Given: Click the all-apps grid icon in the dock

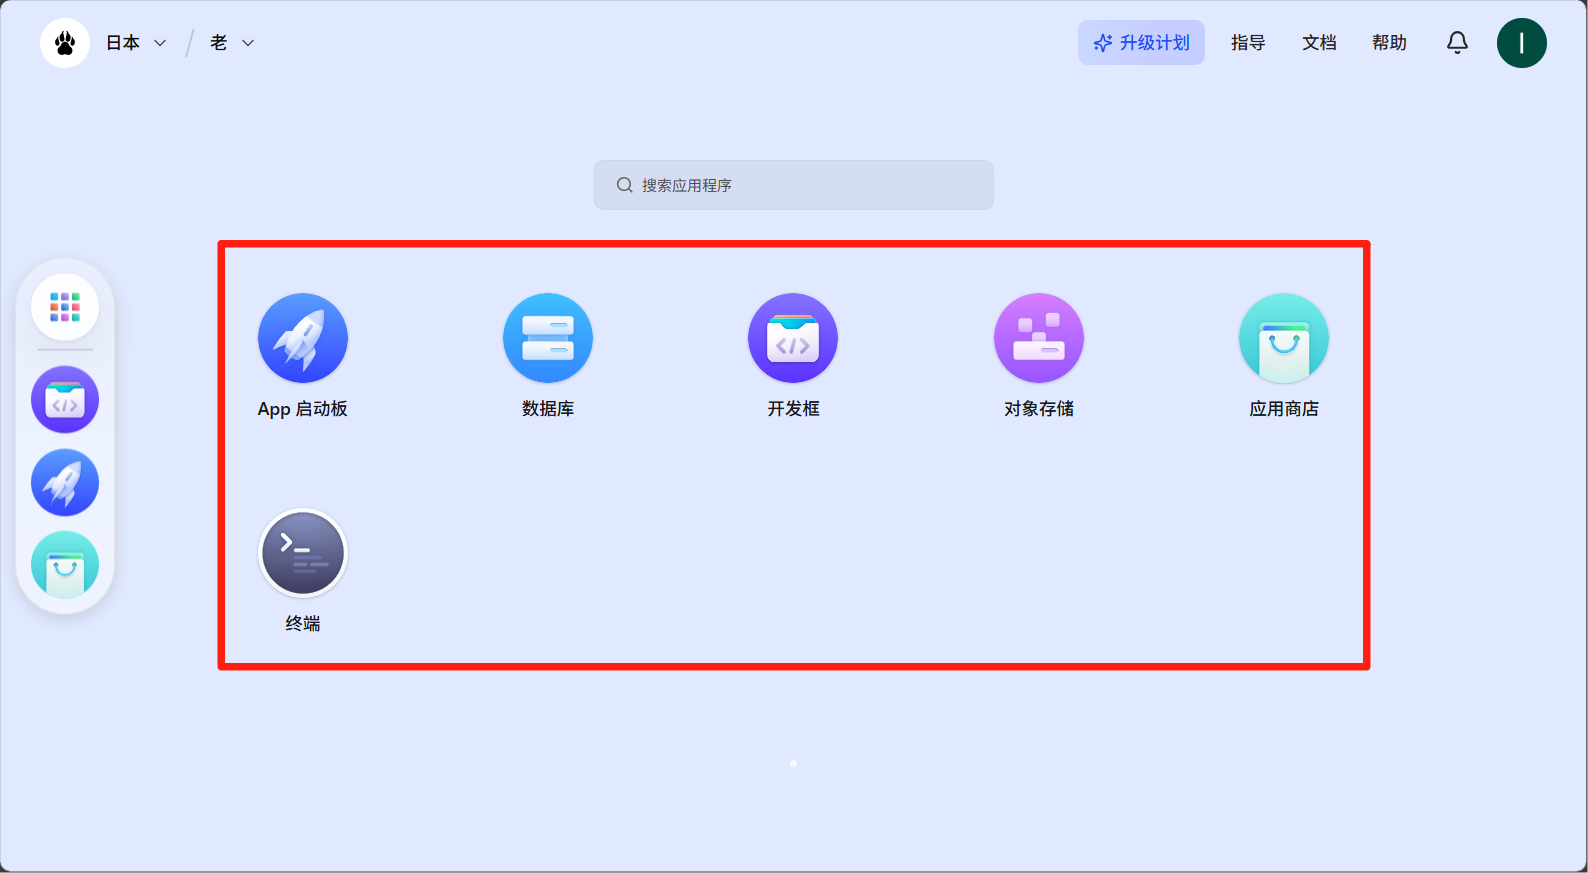Looking at the screenshot, I should click(x=65, y=307).
